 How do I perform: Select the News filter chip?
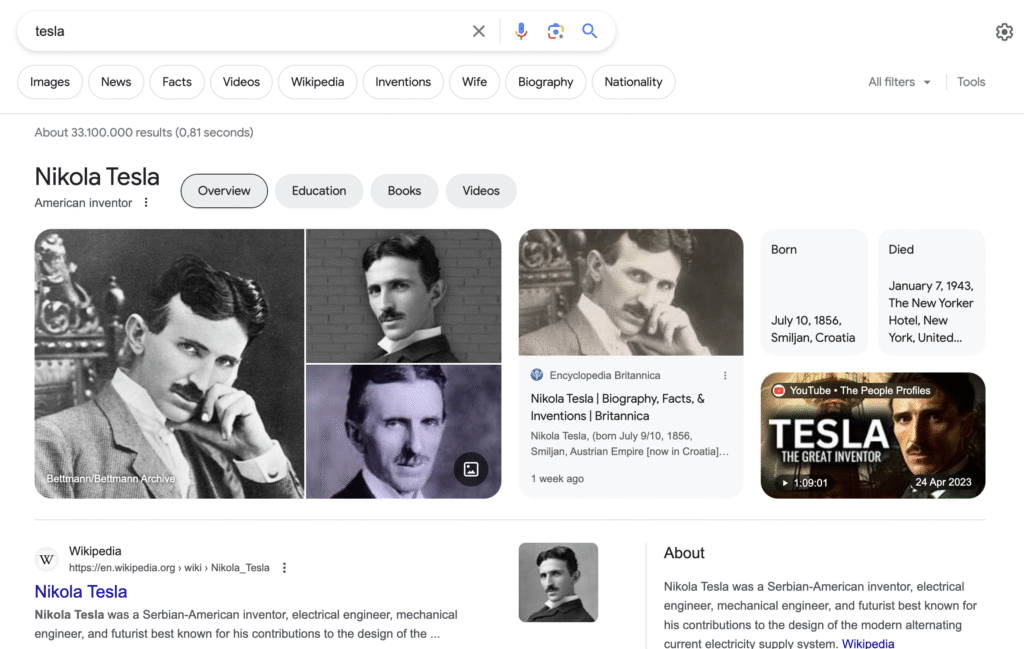pyautogui.click(x=116, y=82)
